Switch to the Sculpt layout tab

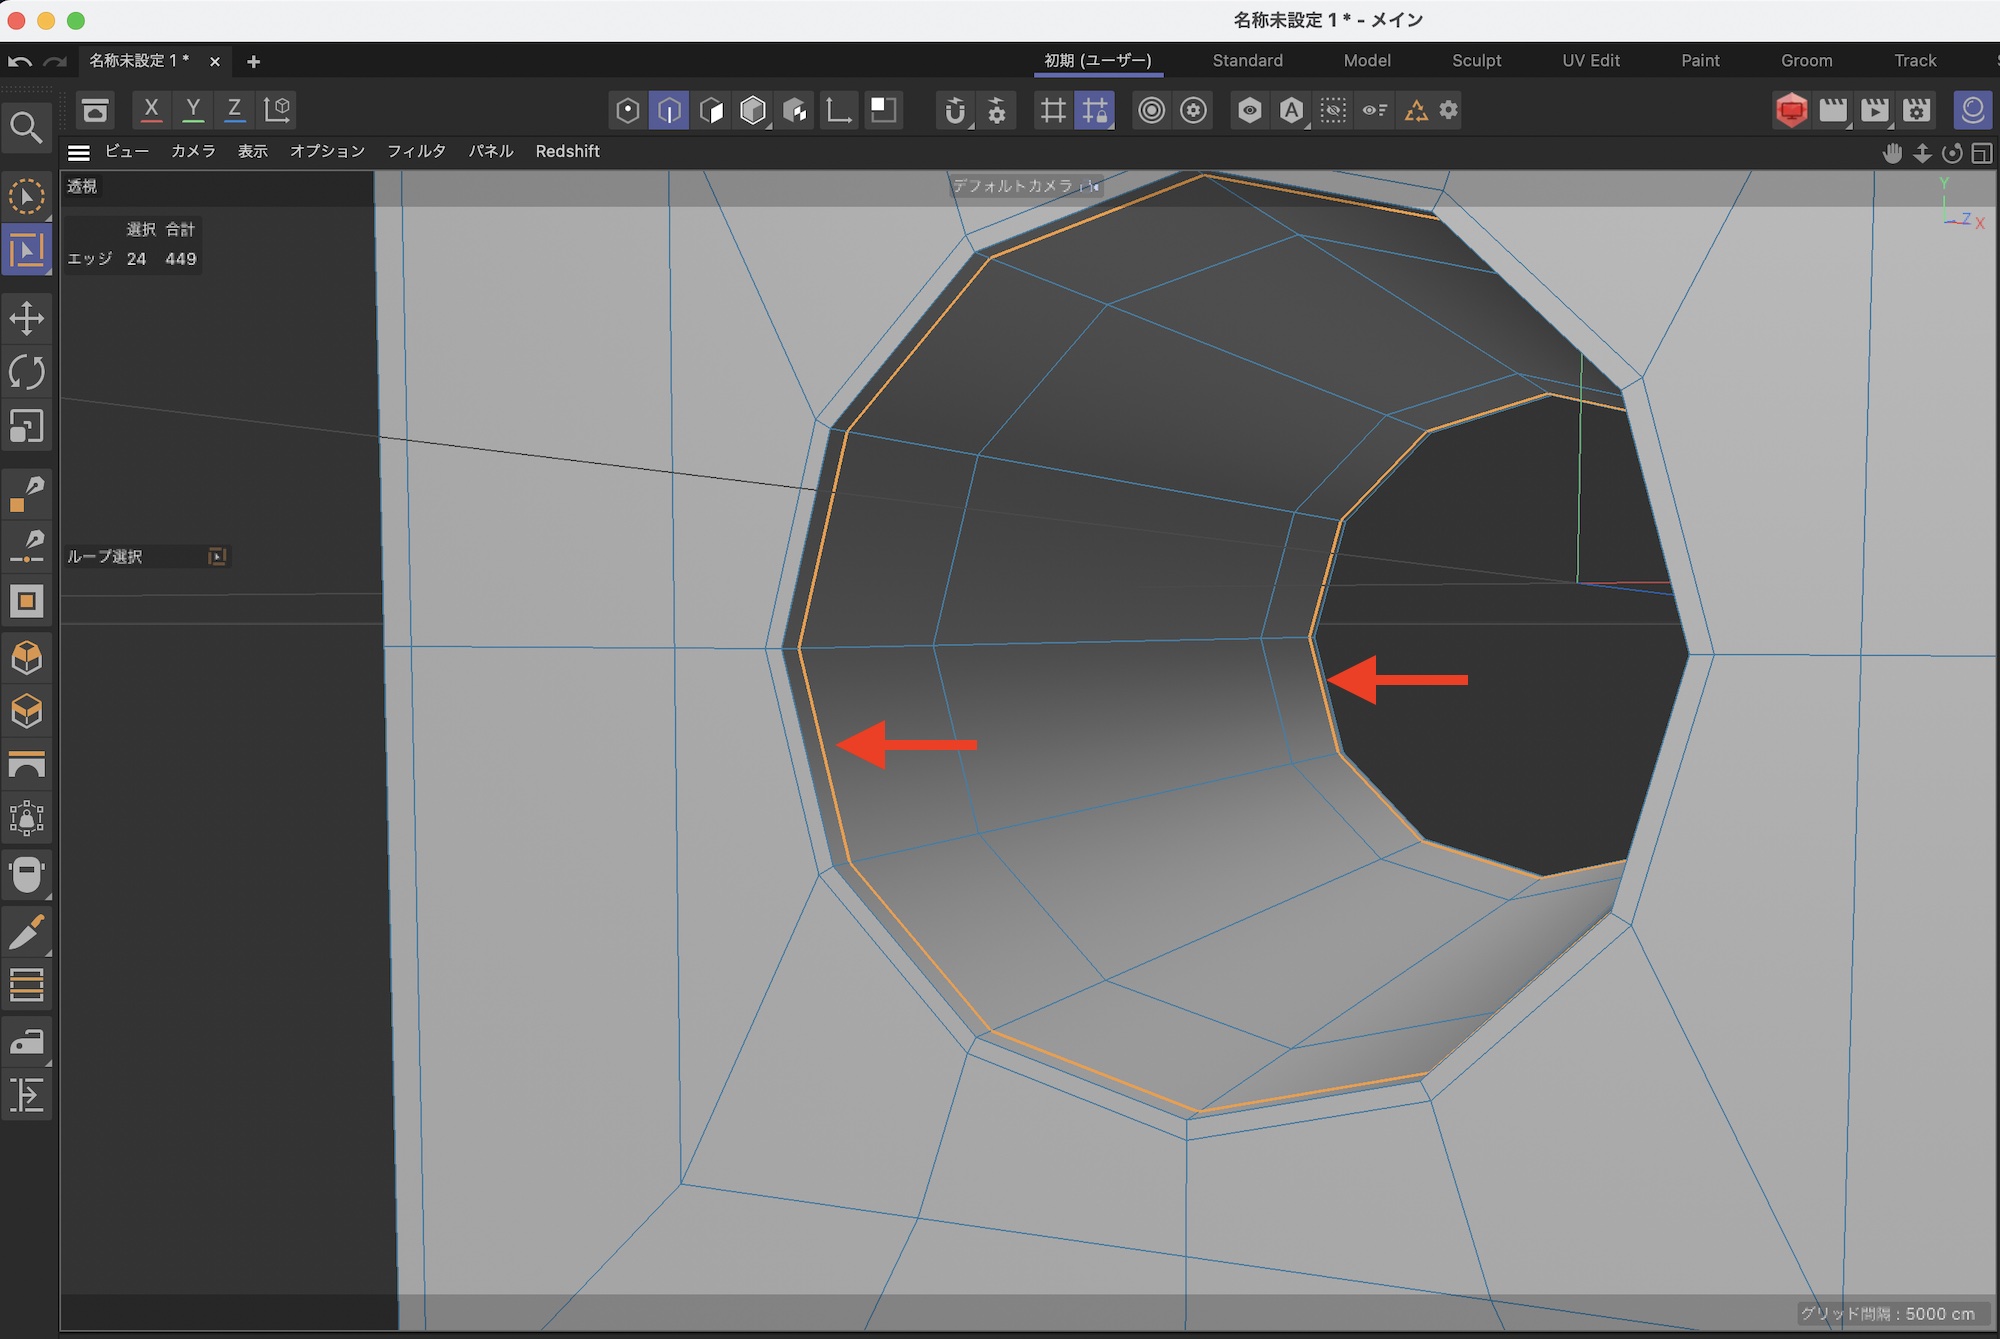point(1476,61)
